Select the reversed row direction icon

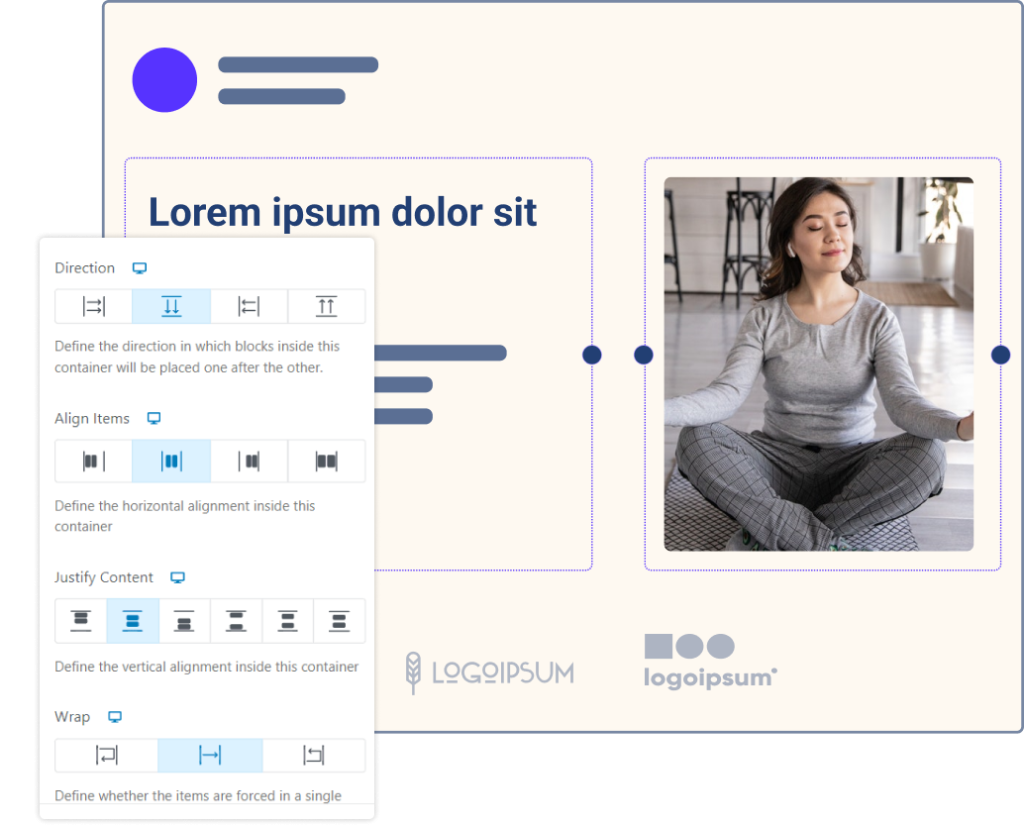(x=249, y=306)
